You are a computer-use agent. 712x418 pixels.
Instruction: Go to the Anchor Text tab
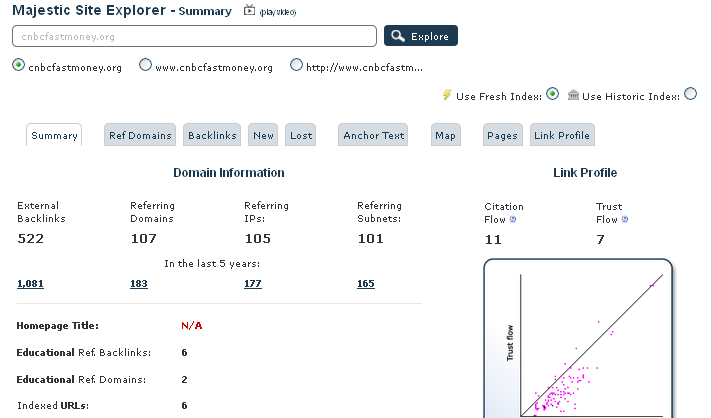click(x=373, y=135)
